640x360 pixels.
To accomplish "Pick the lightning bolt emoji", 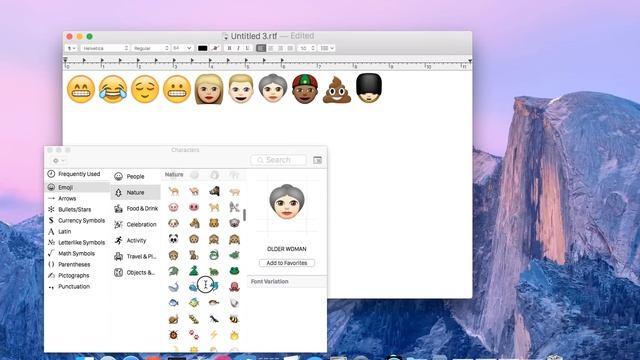I will [x=214, y=335].
